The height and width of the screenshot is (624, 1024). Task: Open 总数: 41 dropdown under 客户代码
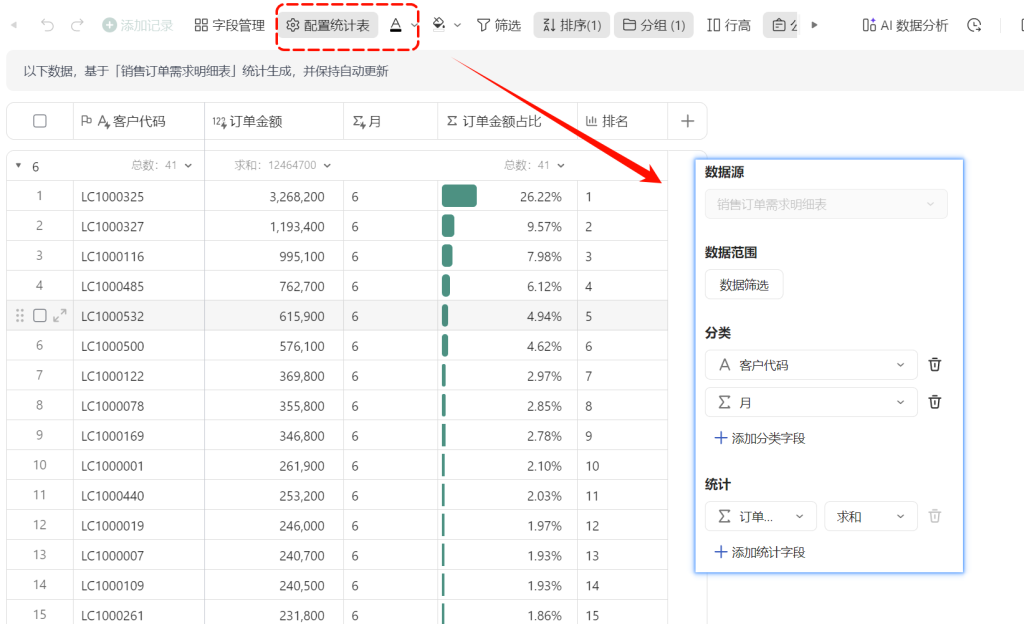click(162, 165)
